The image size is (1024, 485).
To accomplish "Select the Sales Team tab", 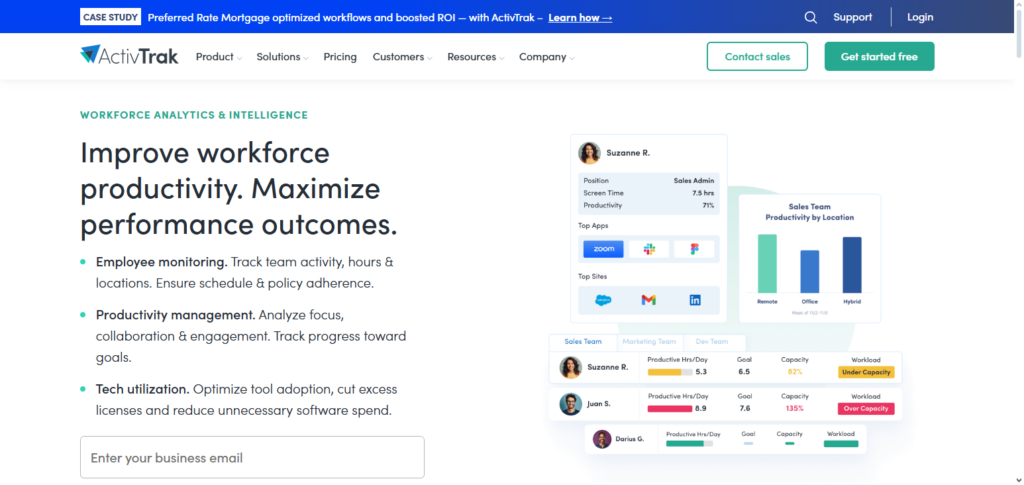I will point(583,341).
